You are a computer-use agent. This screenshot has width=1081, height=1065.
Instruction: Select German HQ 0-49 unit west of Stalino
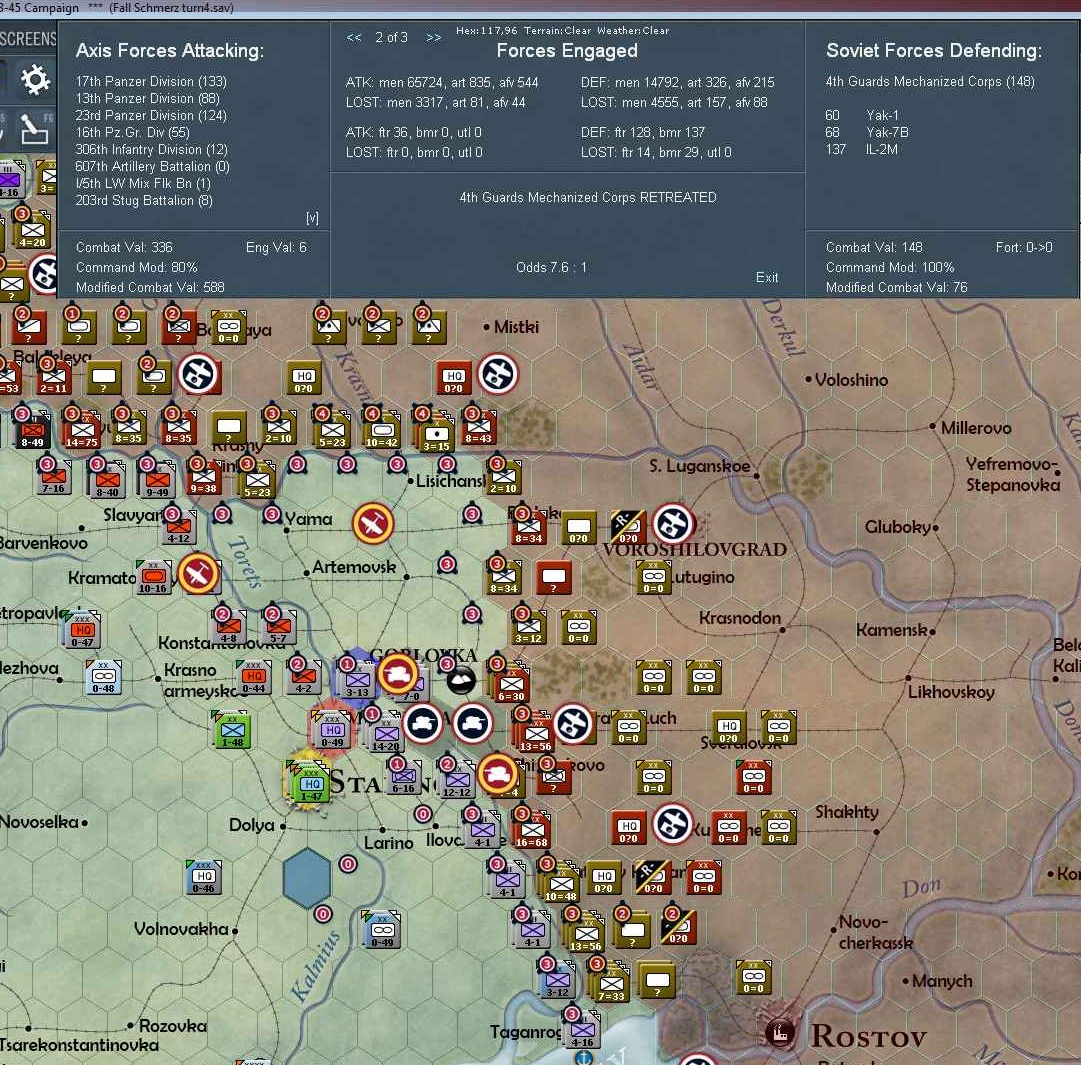point(332,731)
